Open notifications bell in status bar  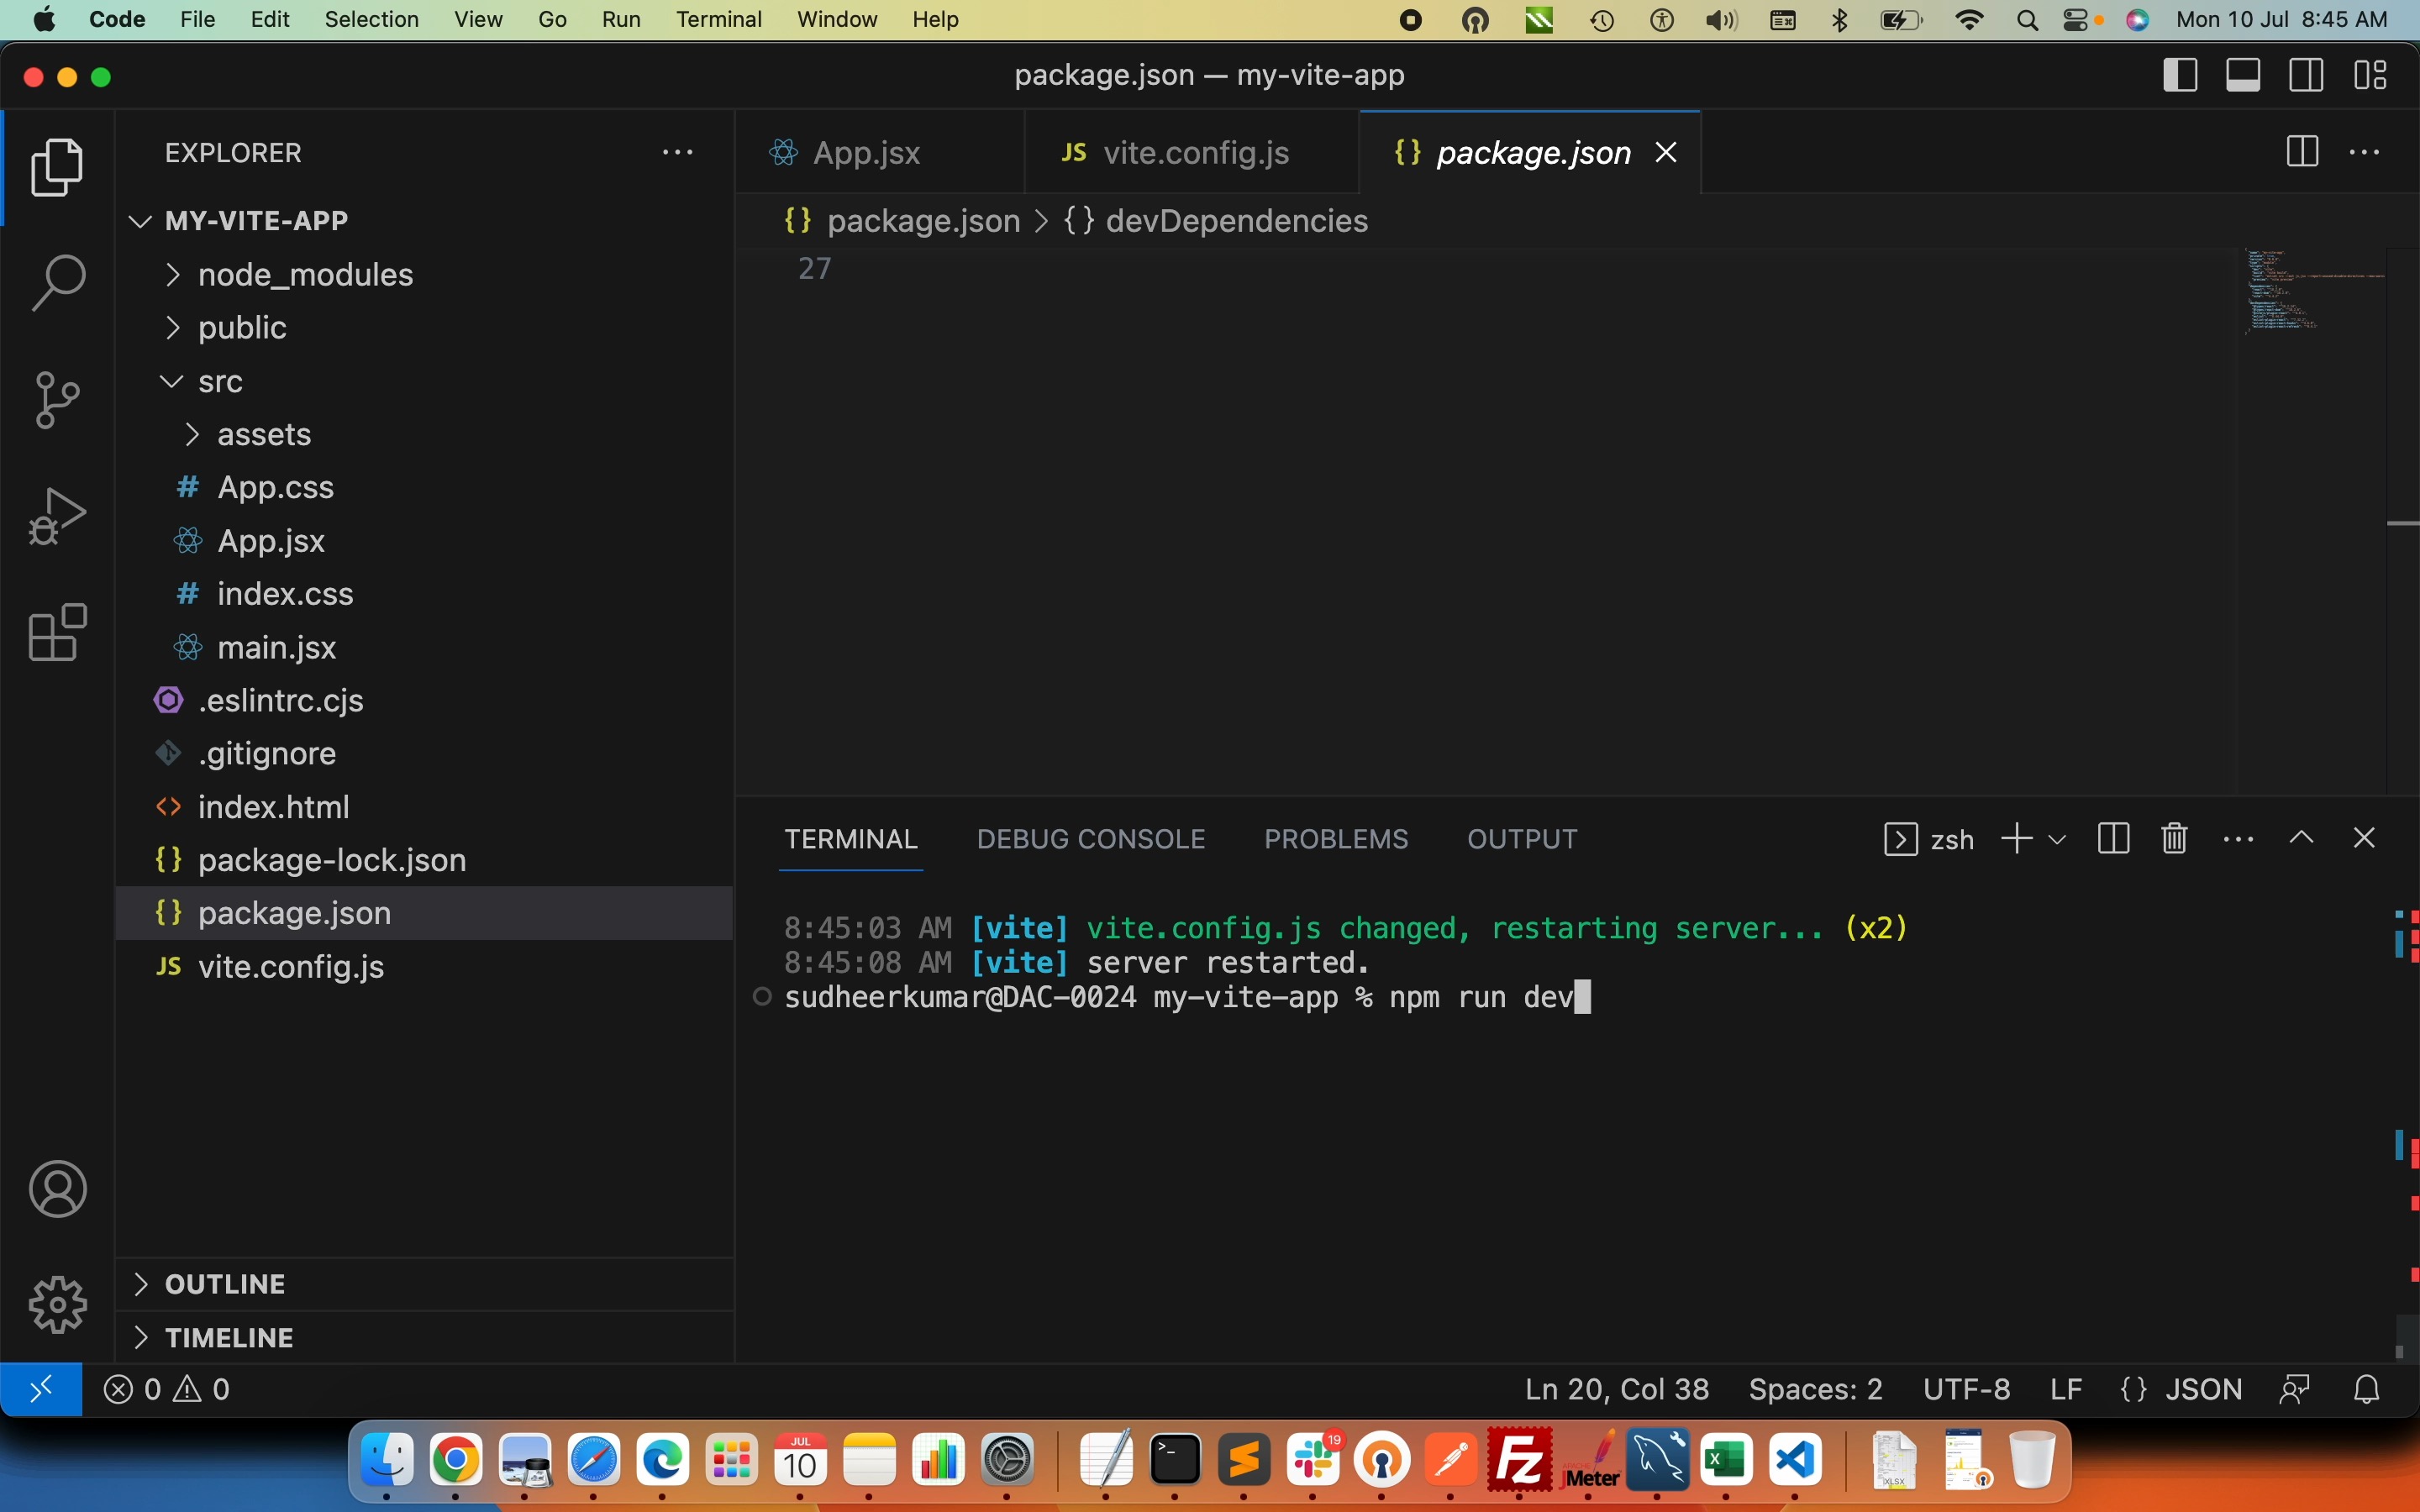[2367, 1389]
